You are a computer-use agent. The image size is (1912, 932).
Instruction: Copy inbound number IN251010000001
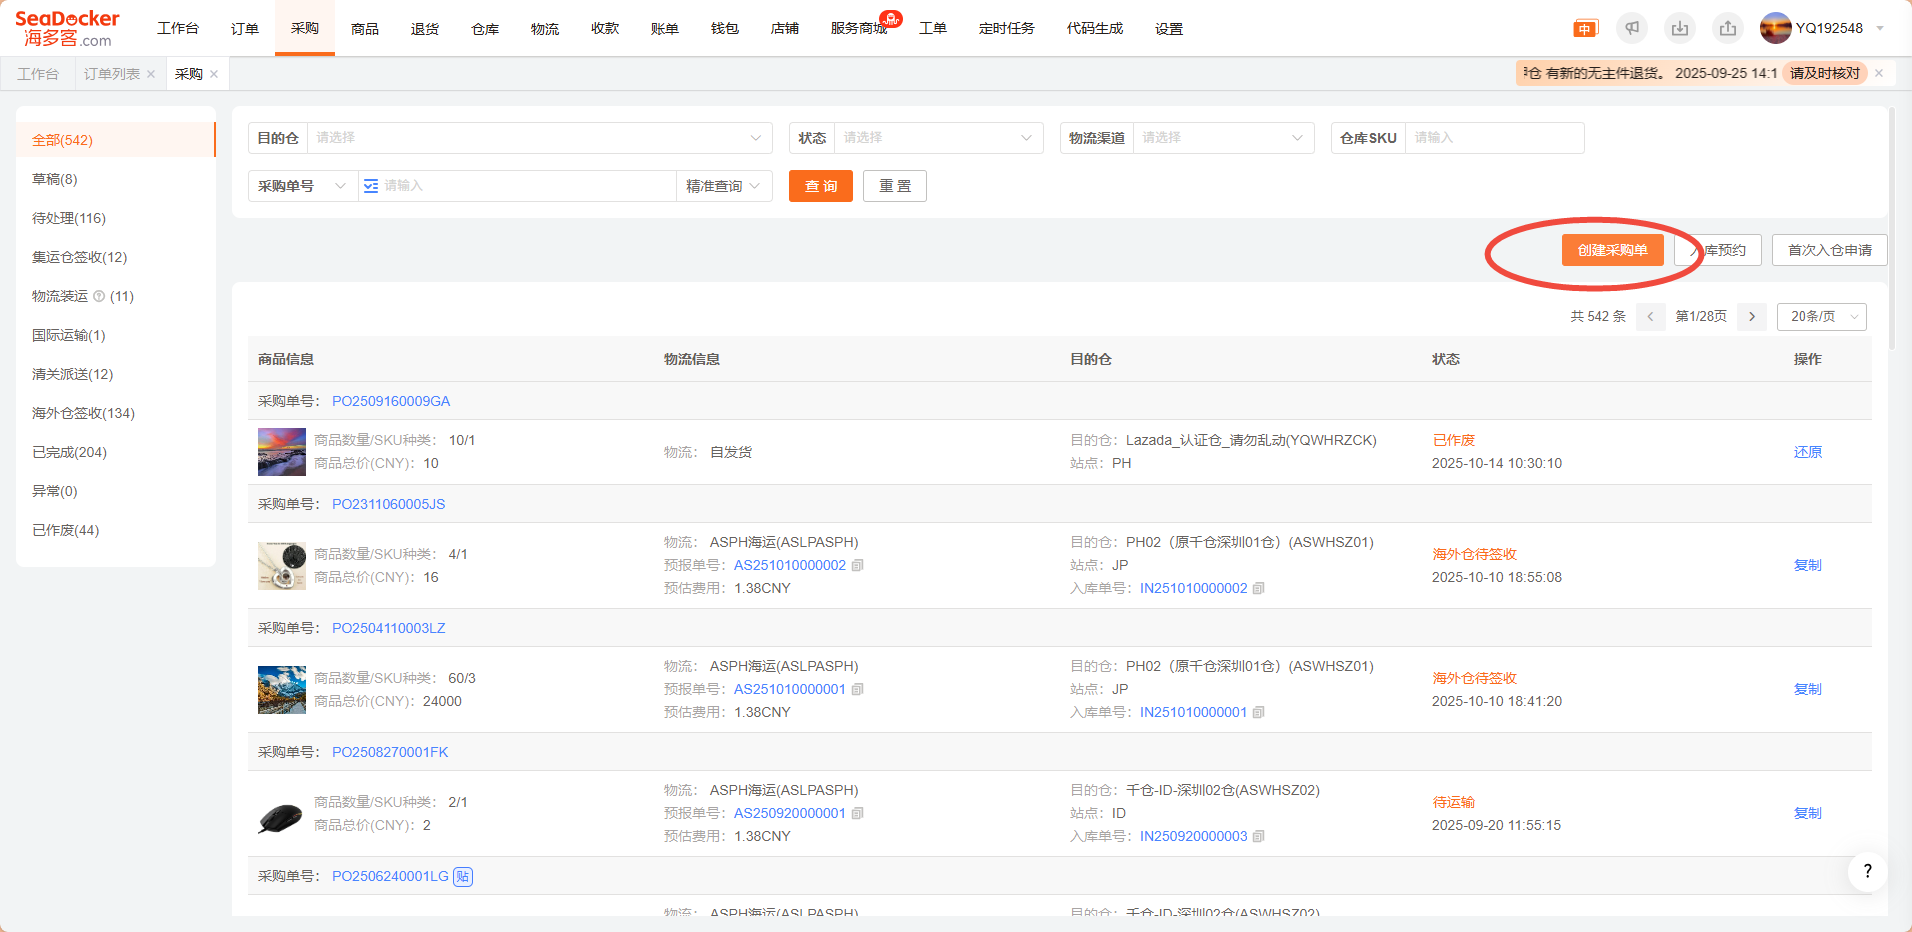click(1259, 712)
